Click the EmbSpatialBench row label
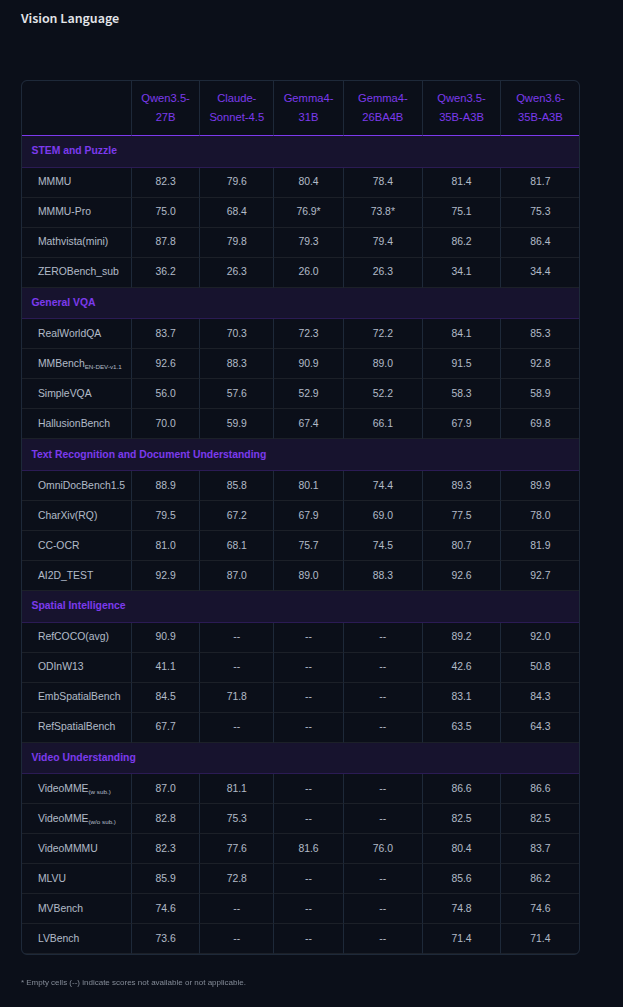 pos(79,697)
